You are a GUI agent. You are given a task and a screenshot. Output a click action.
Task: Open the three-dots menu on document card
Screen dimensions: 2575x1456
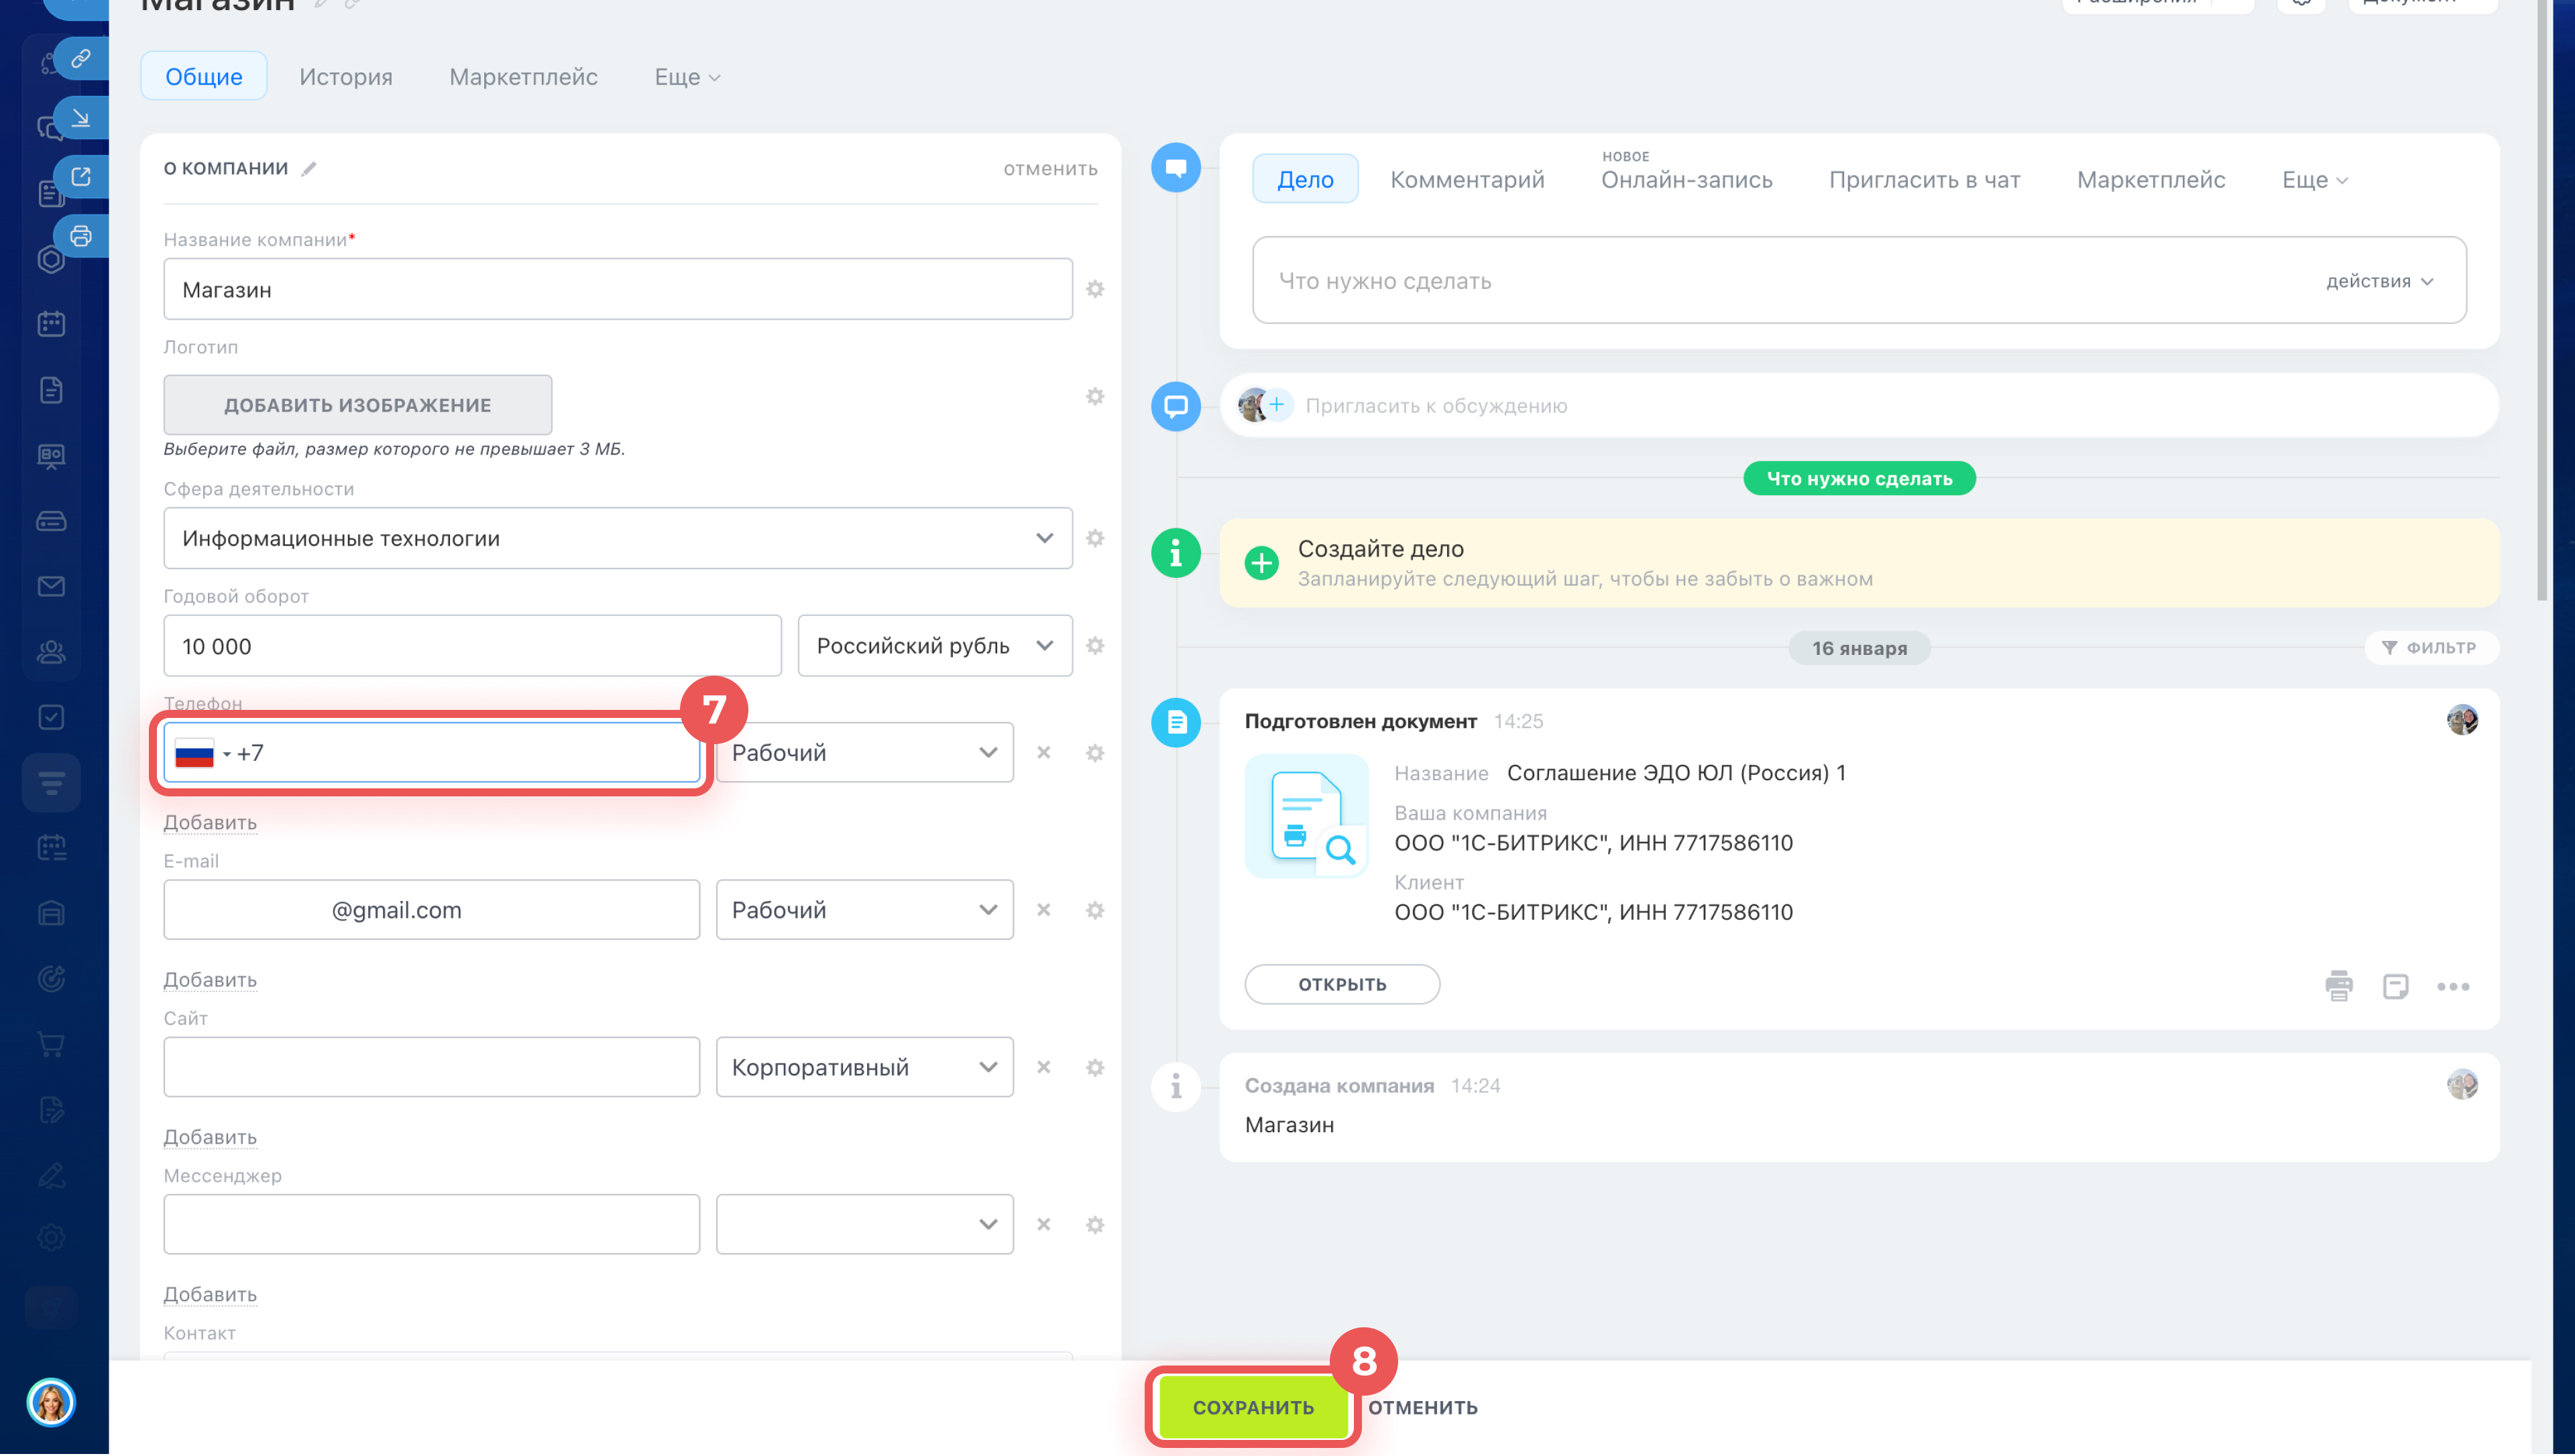tap(2452, 987)
